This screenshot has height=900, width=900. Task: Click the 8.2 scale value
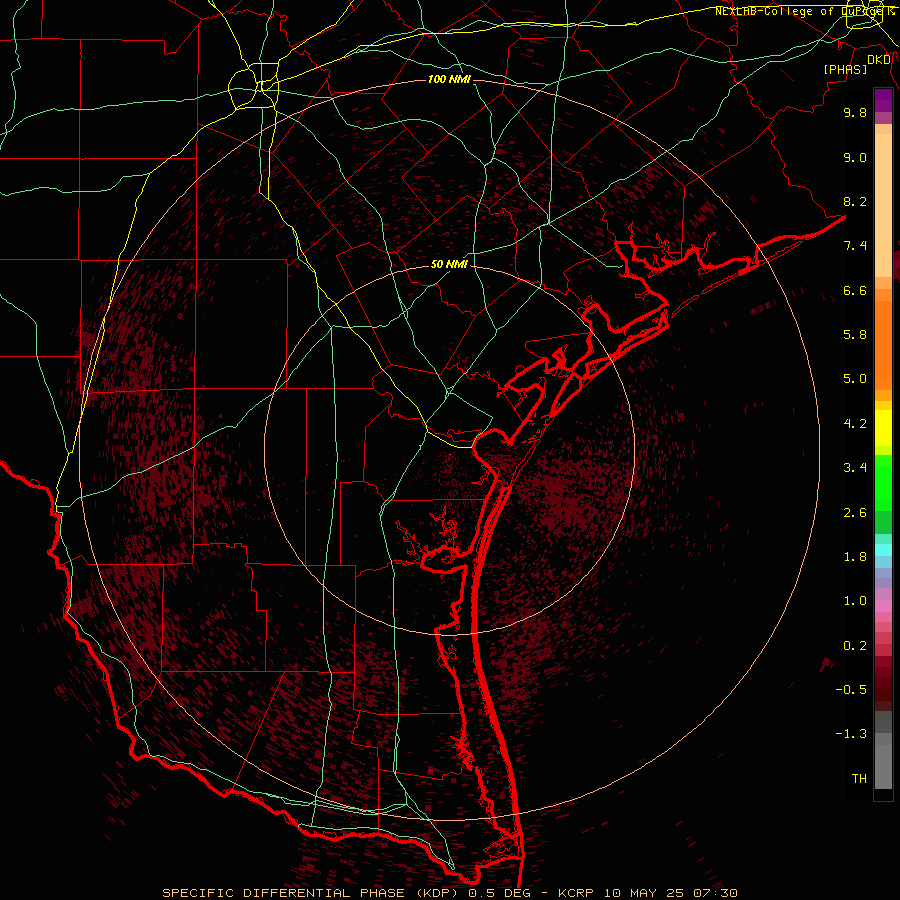pos(855,201)
